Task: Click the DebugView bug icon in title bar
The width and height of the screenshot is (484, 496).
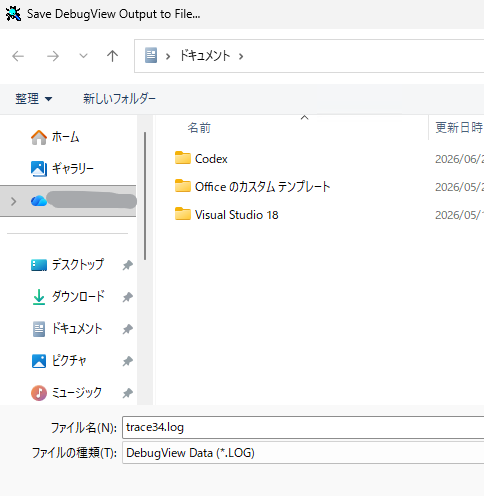Action: (13, 14)
